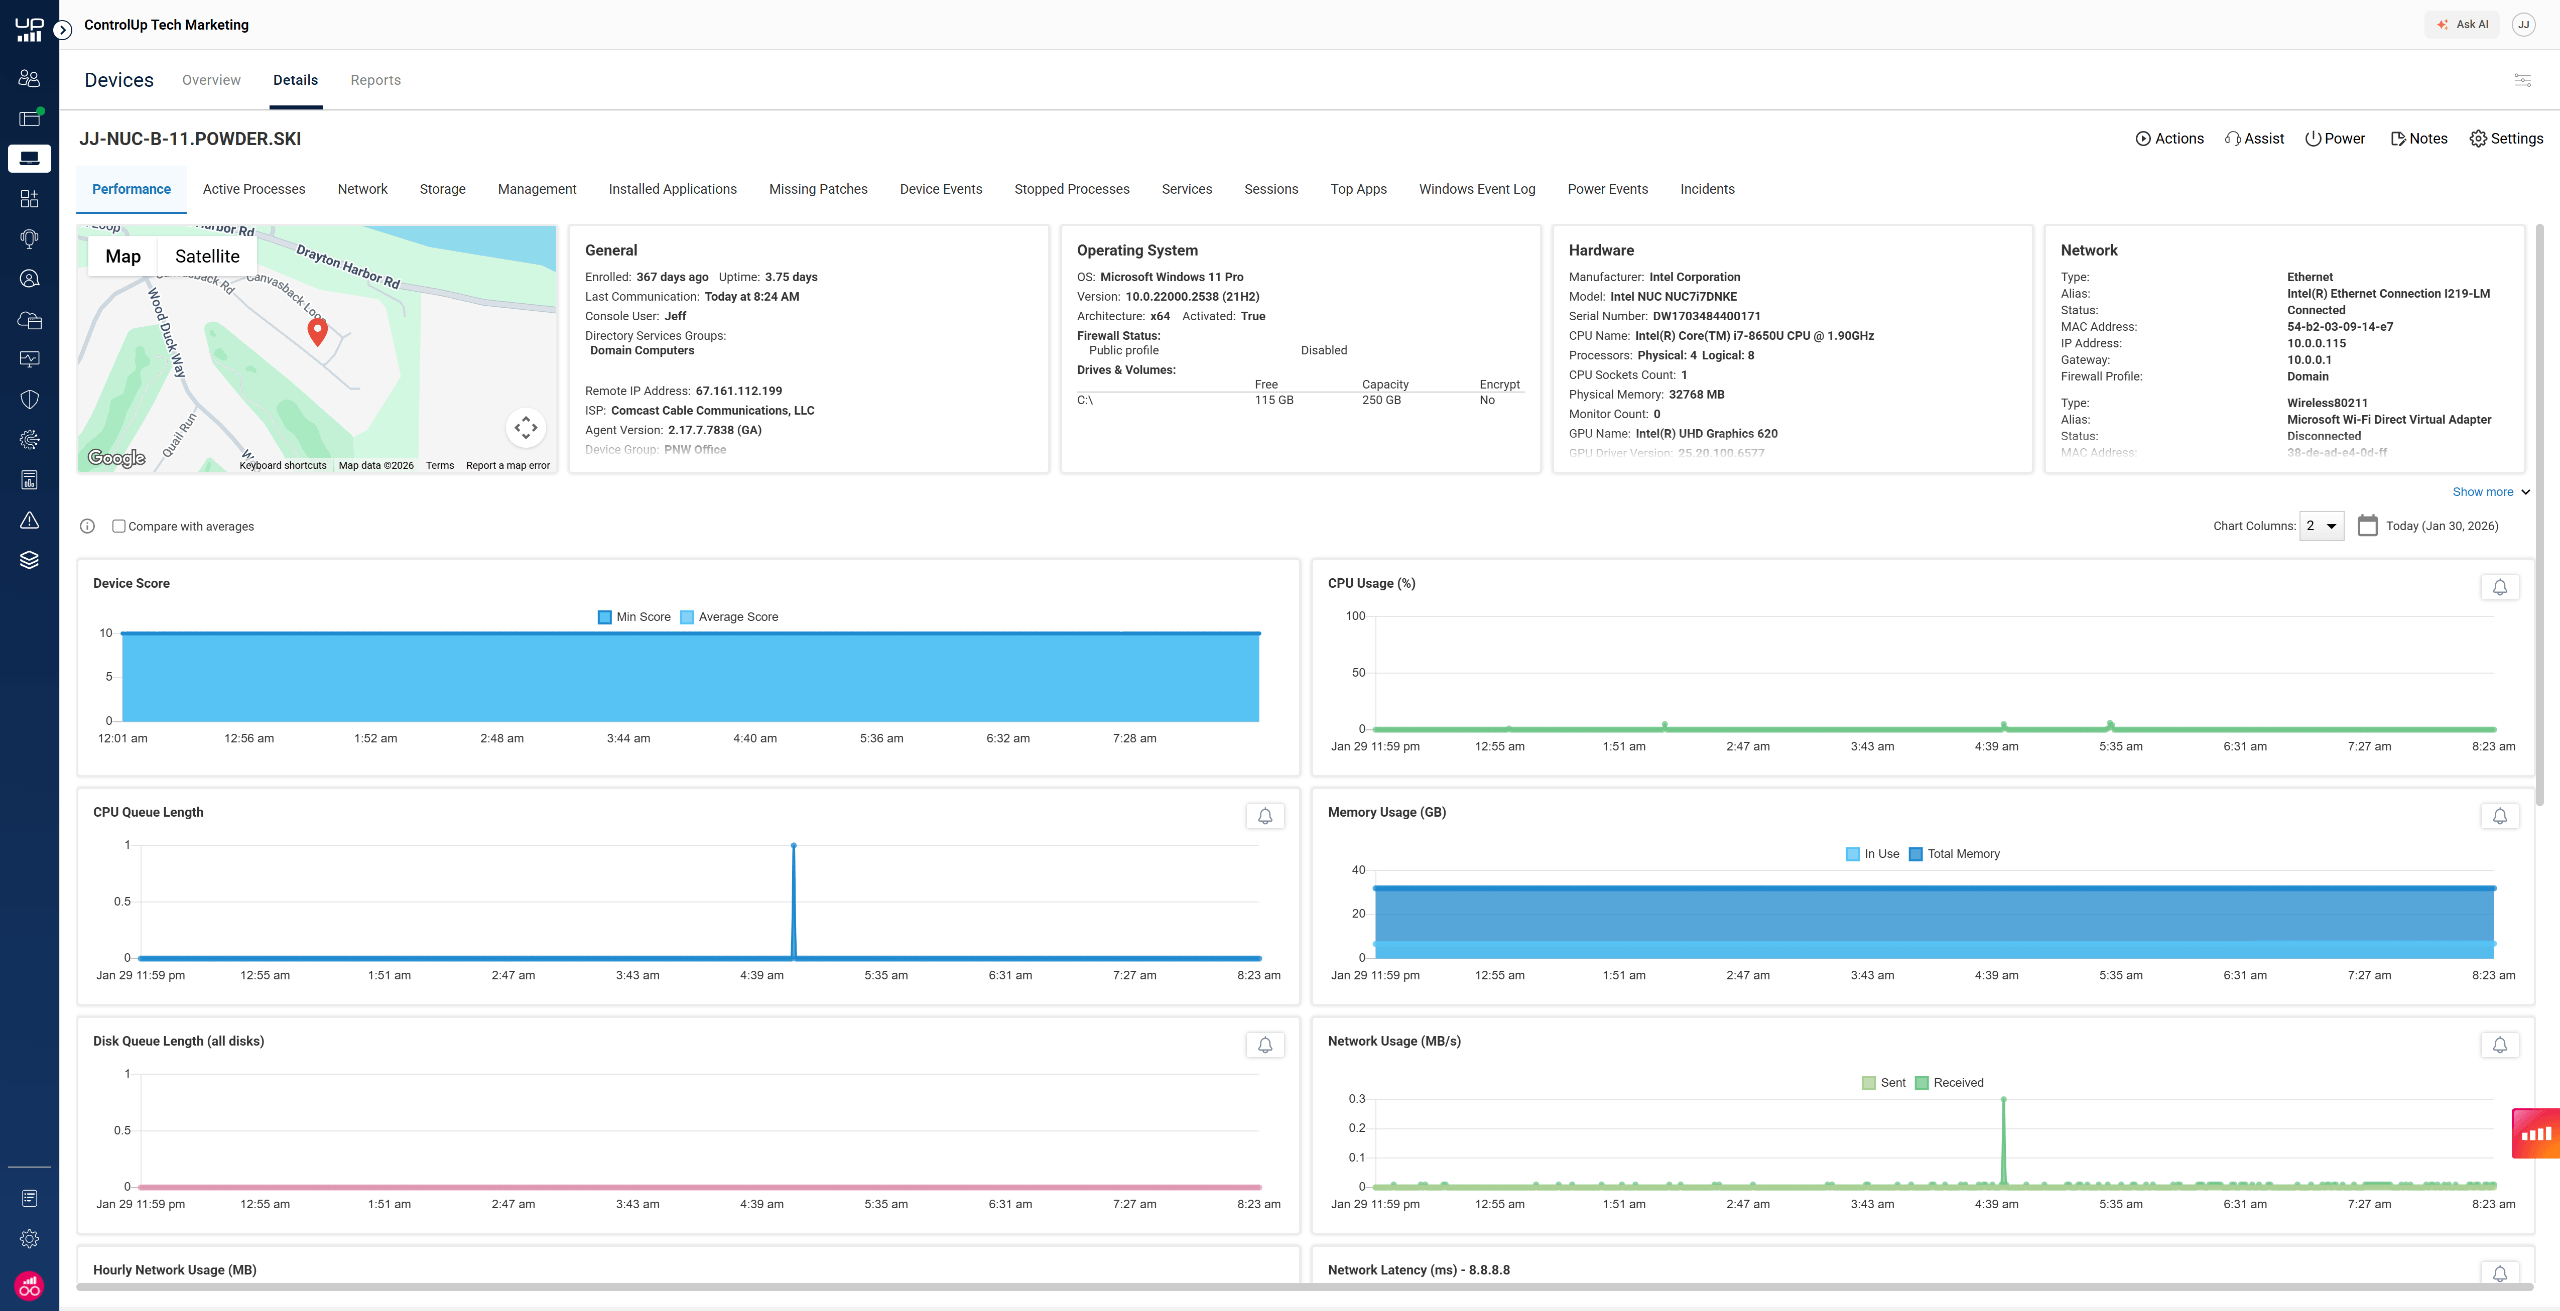This screenshot has height=1311, width=2560.
Task: Open the map fullscreen/pan control icon
Action: (x=526, y=428)
